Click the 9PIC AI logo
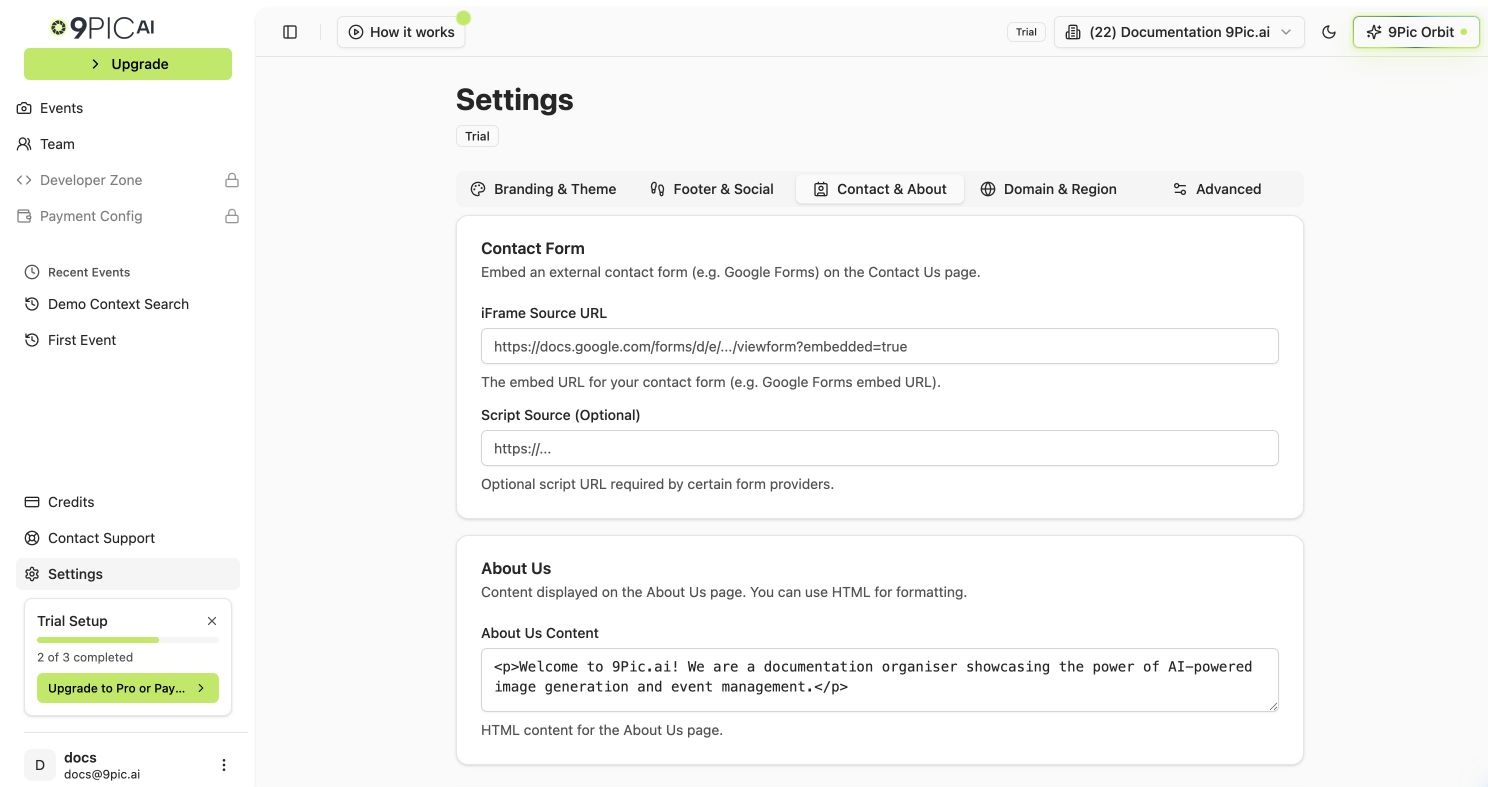 (103, 27)
